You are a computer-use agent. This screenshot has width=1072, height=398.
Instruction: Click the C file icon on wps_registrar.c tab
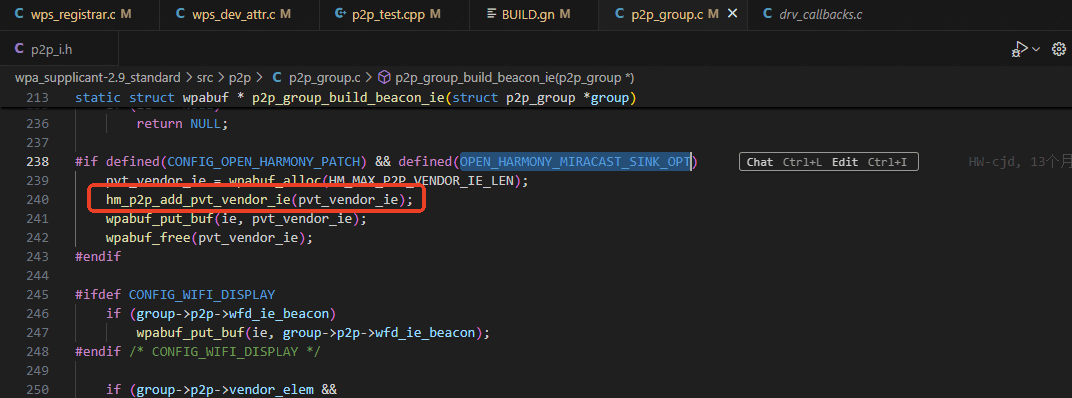point(18,14)
